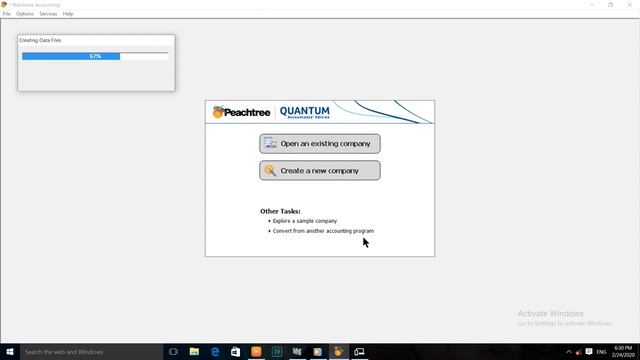The width and height of the screenshot is (640, 360).
Task: Click the teal square app icon in taskbar
Action: (277, 352)
